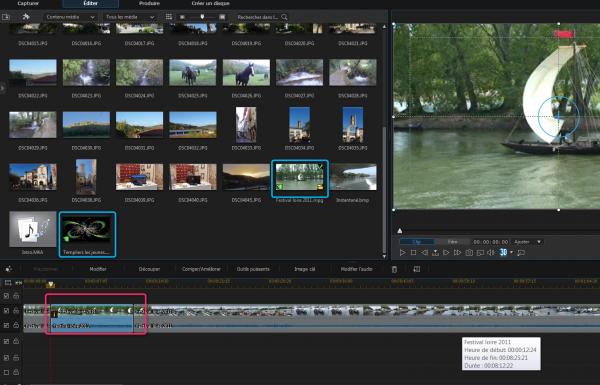Switch to the Éditer tab
The height and width of the screenshot is (385, 600).
(90, 3)
